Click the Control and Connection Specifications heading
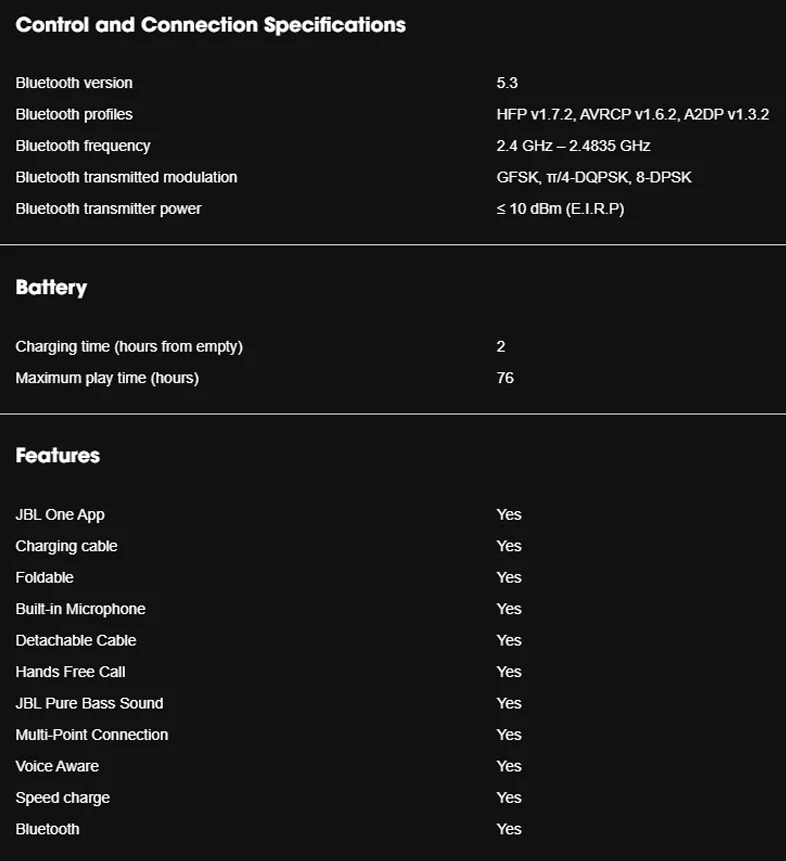Image resolution: width=786 pixels, height=861 pixels. point(210,25)
